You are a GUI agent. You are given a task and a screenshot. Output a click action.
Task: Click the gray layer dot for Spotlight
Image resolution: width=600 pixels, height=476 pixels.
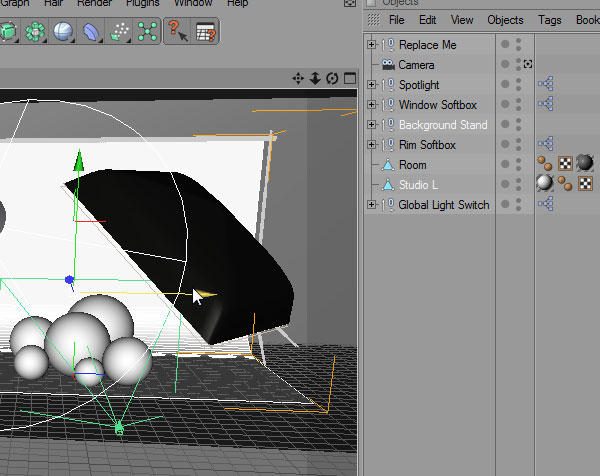click(505, 84)
